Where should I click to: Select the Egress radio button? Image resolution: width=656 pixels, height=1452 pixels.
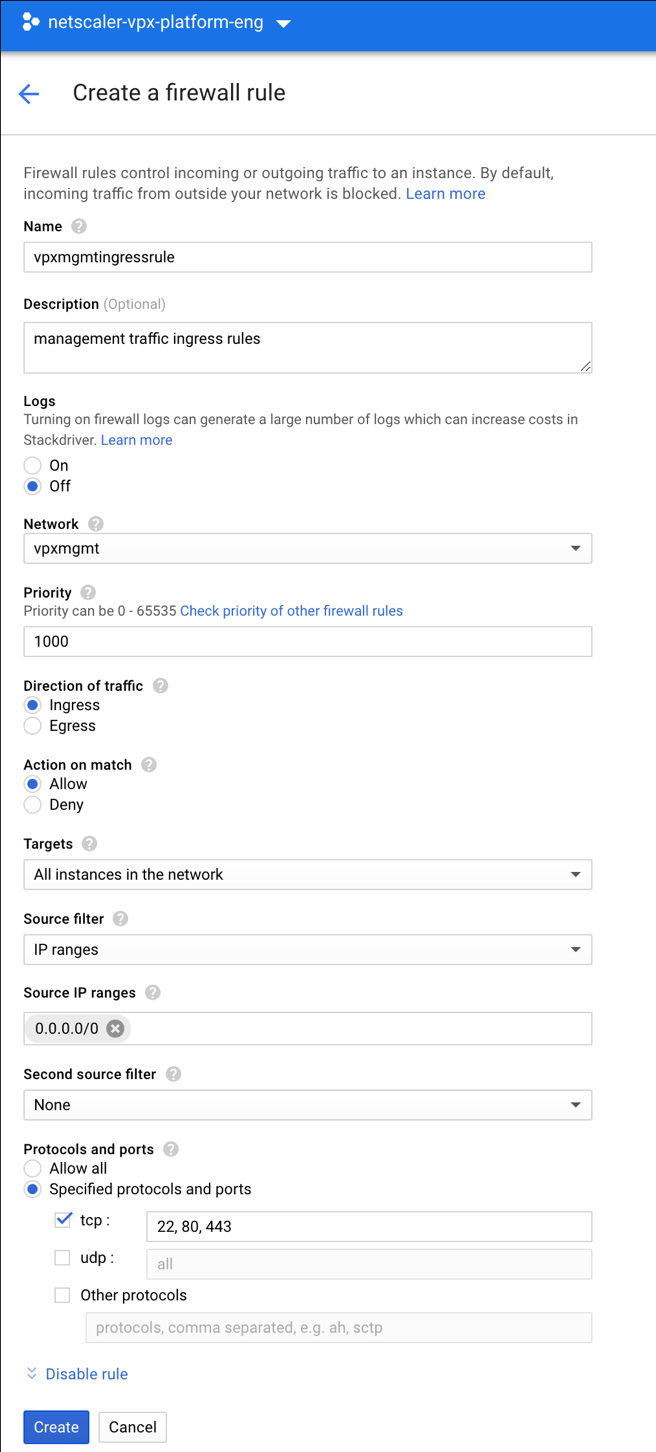33,726
